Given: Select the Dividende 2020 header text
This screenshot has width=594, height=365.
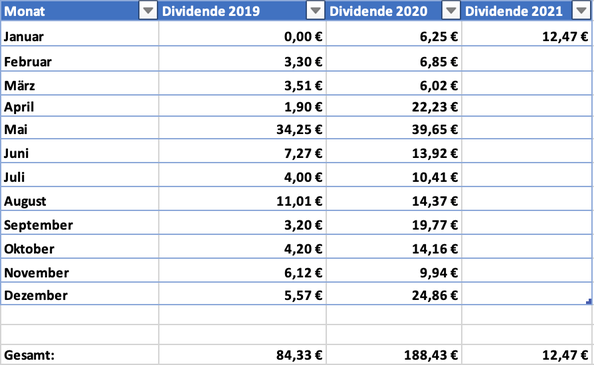Looking at the screenshot, I should click(x=378, y=11).
